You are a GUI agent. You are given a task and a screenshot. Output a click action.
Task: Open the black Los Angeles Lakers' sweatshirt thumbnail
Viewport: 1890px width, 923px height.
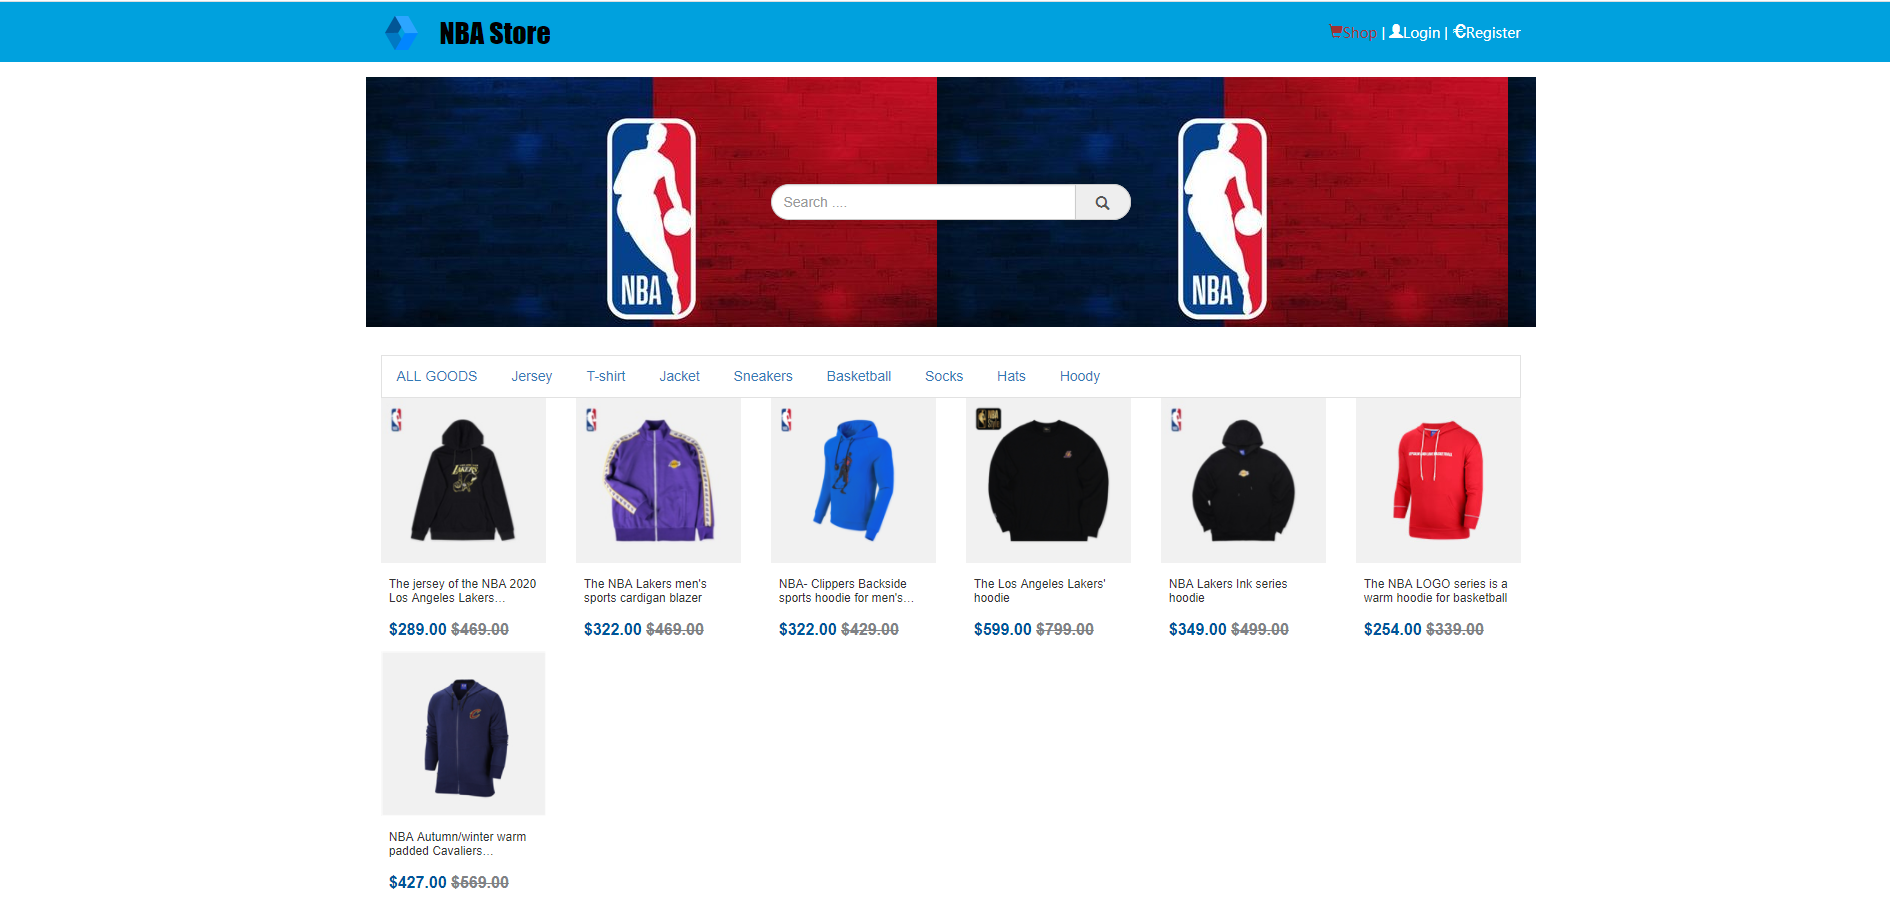[1048, 480]
